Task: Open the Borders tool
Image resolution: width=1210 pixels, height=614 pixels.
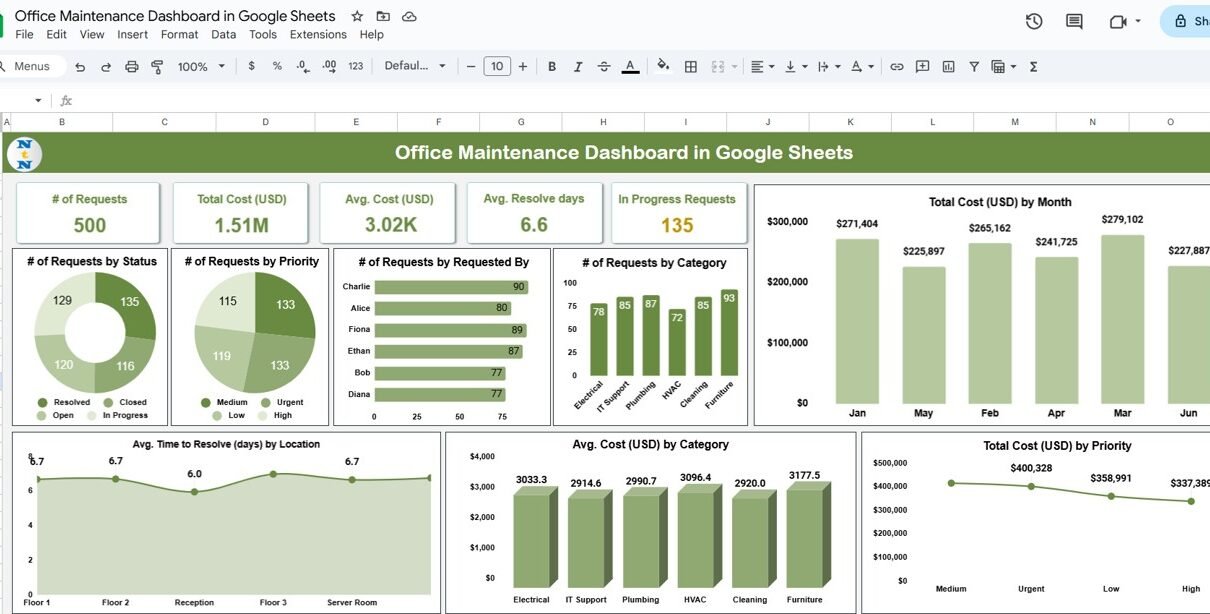Action: (x=690, y=66)
